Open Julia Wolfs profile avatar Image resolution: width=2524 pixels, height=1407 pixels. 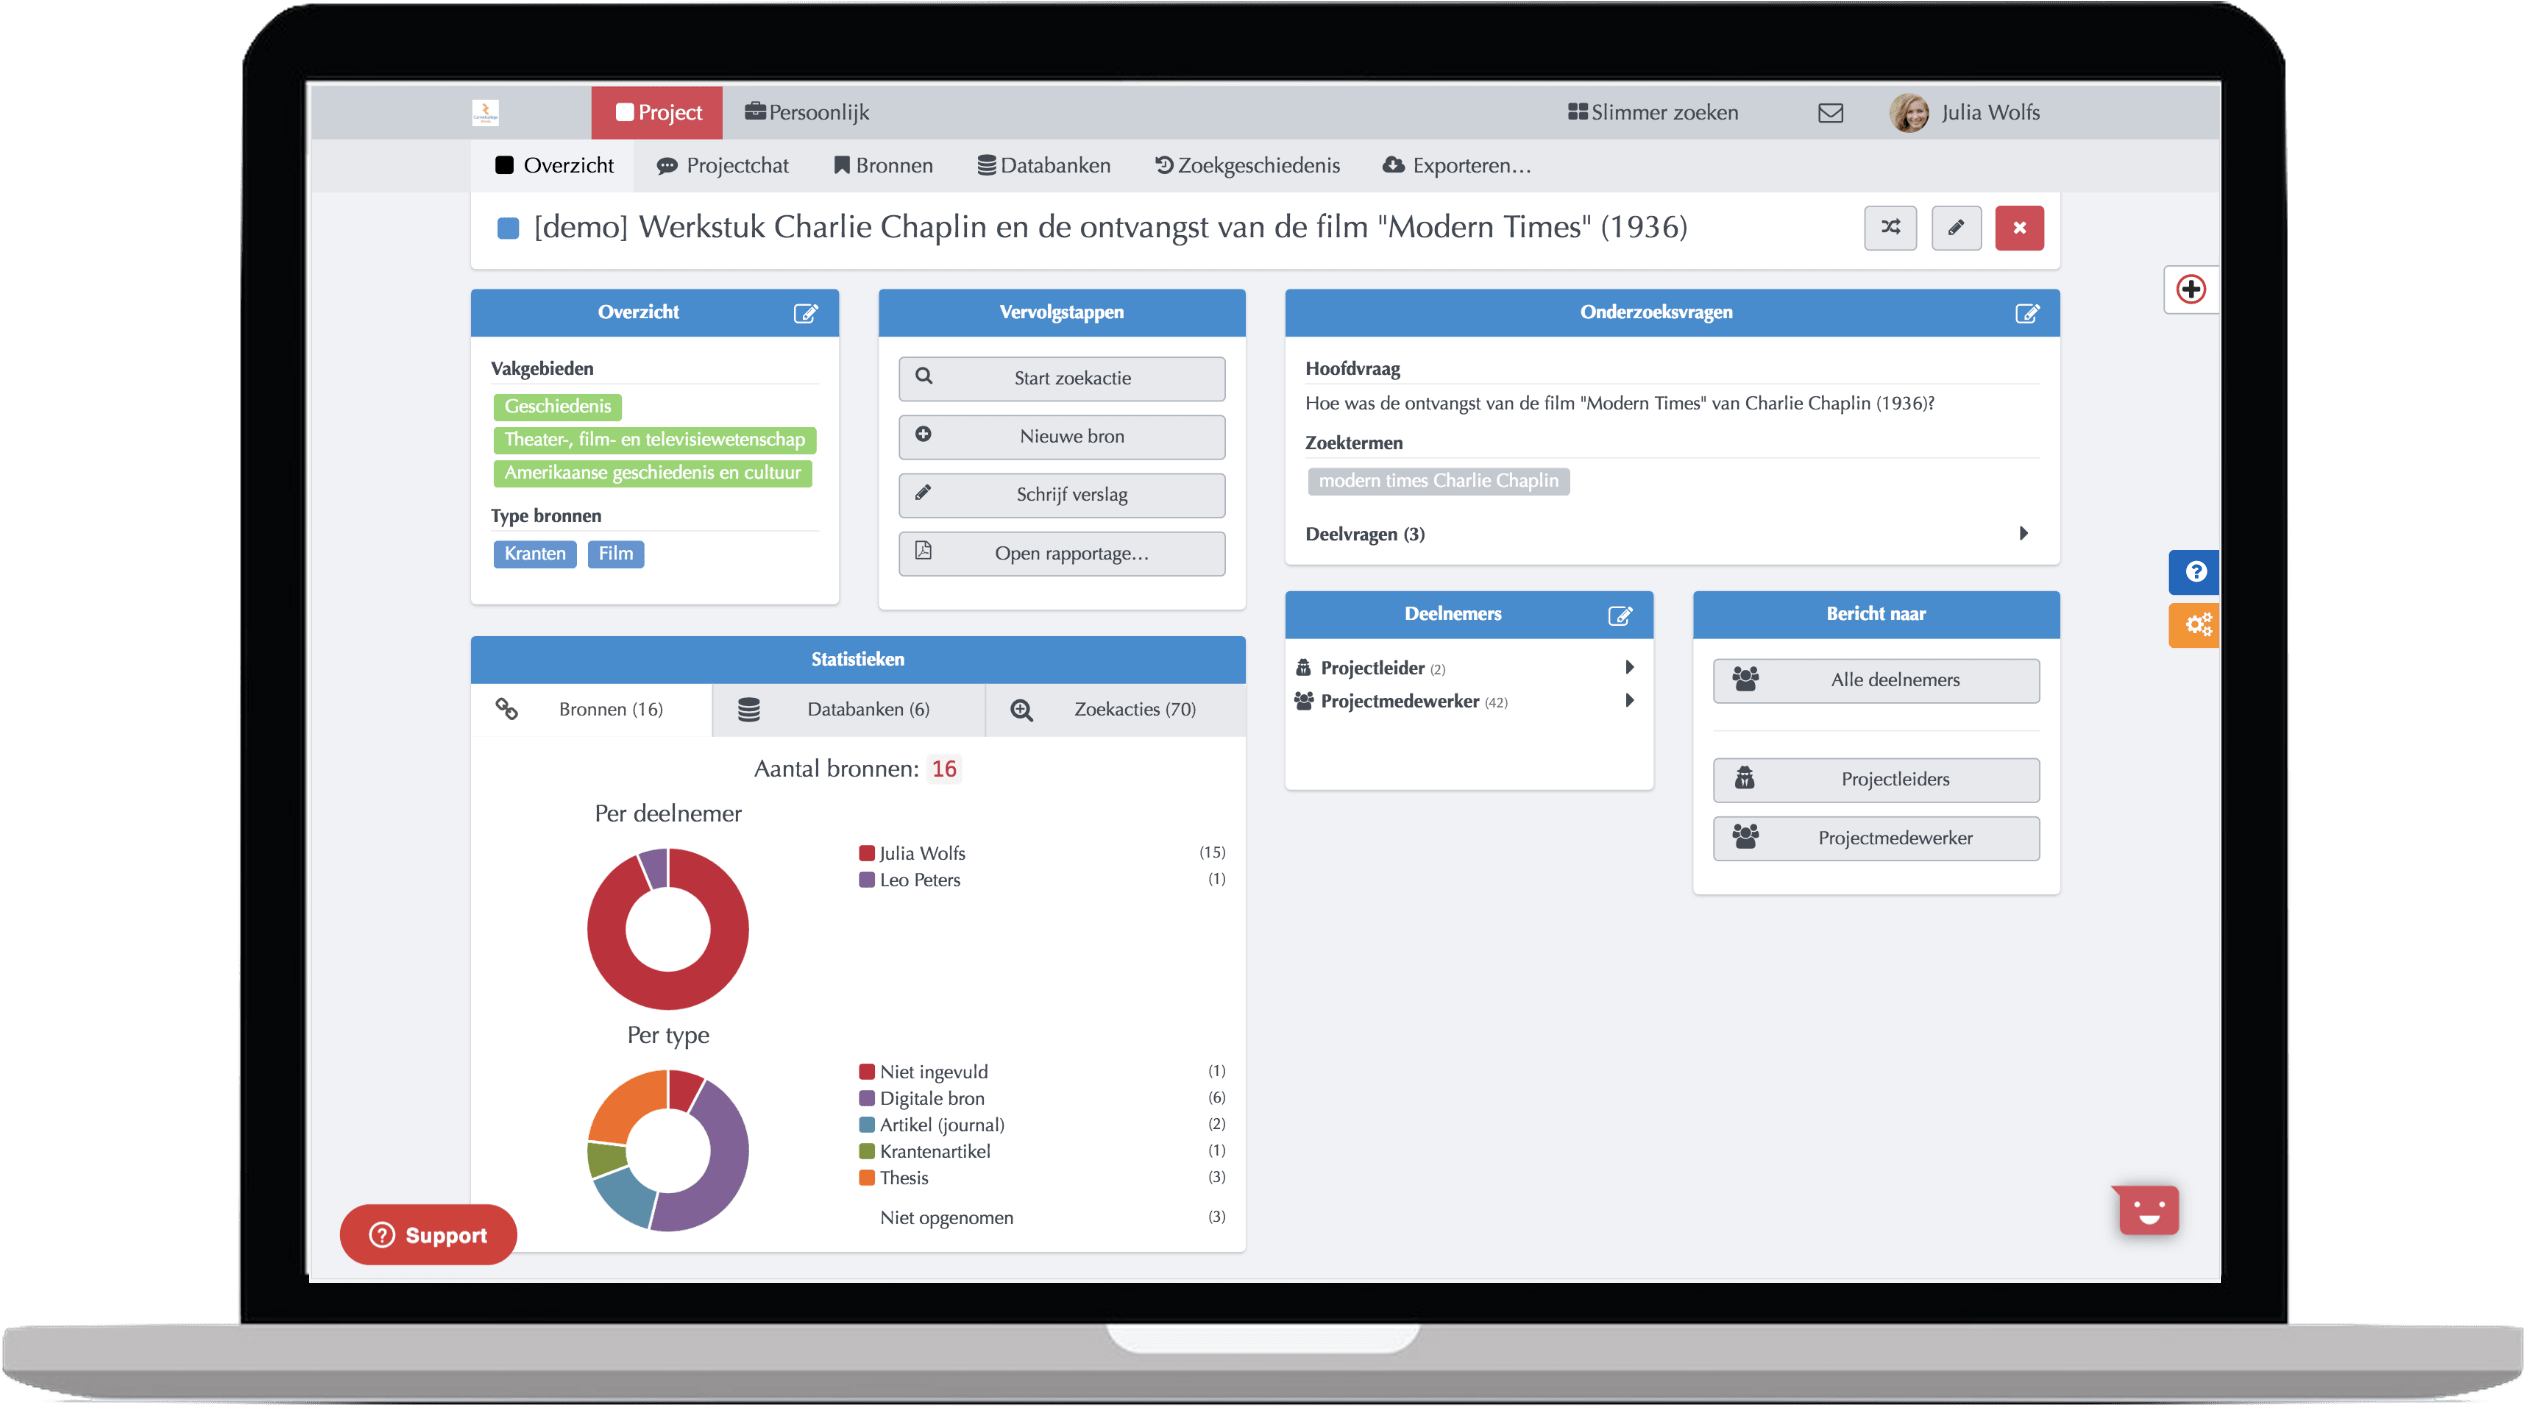1909,113
